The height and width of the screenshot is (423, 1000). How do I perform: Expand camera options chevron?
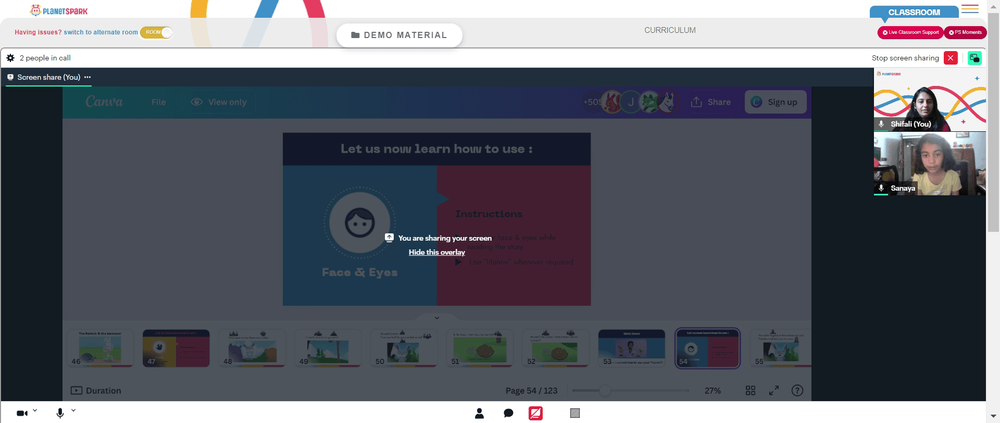[34, 411]
